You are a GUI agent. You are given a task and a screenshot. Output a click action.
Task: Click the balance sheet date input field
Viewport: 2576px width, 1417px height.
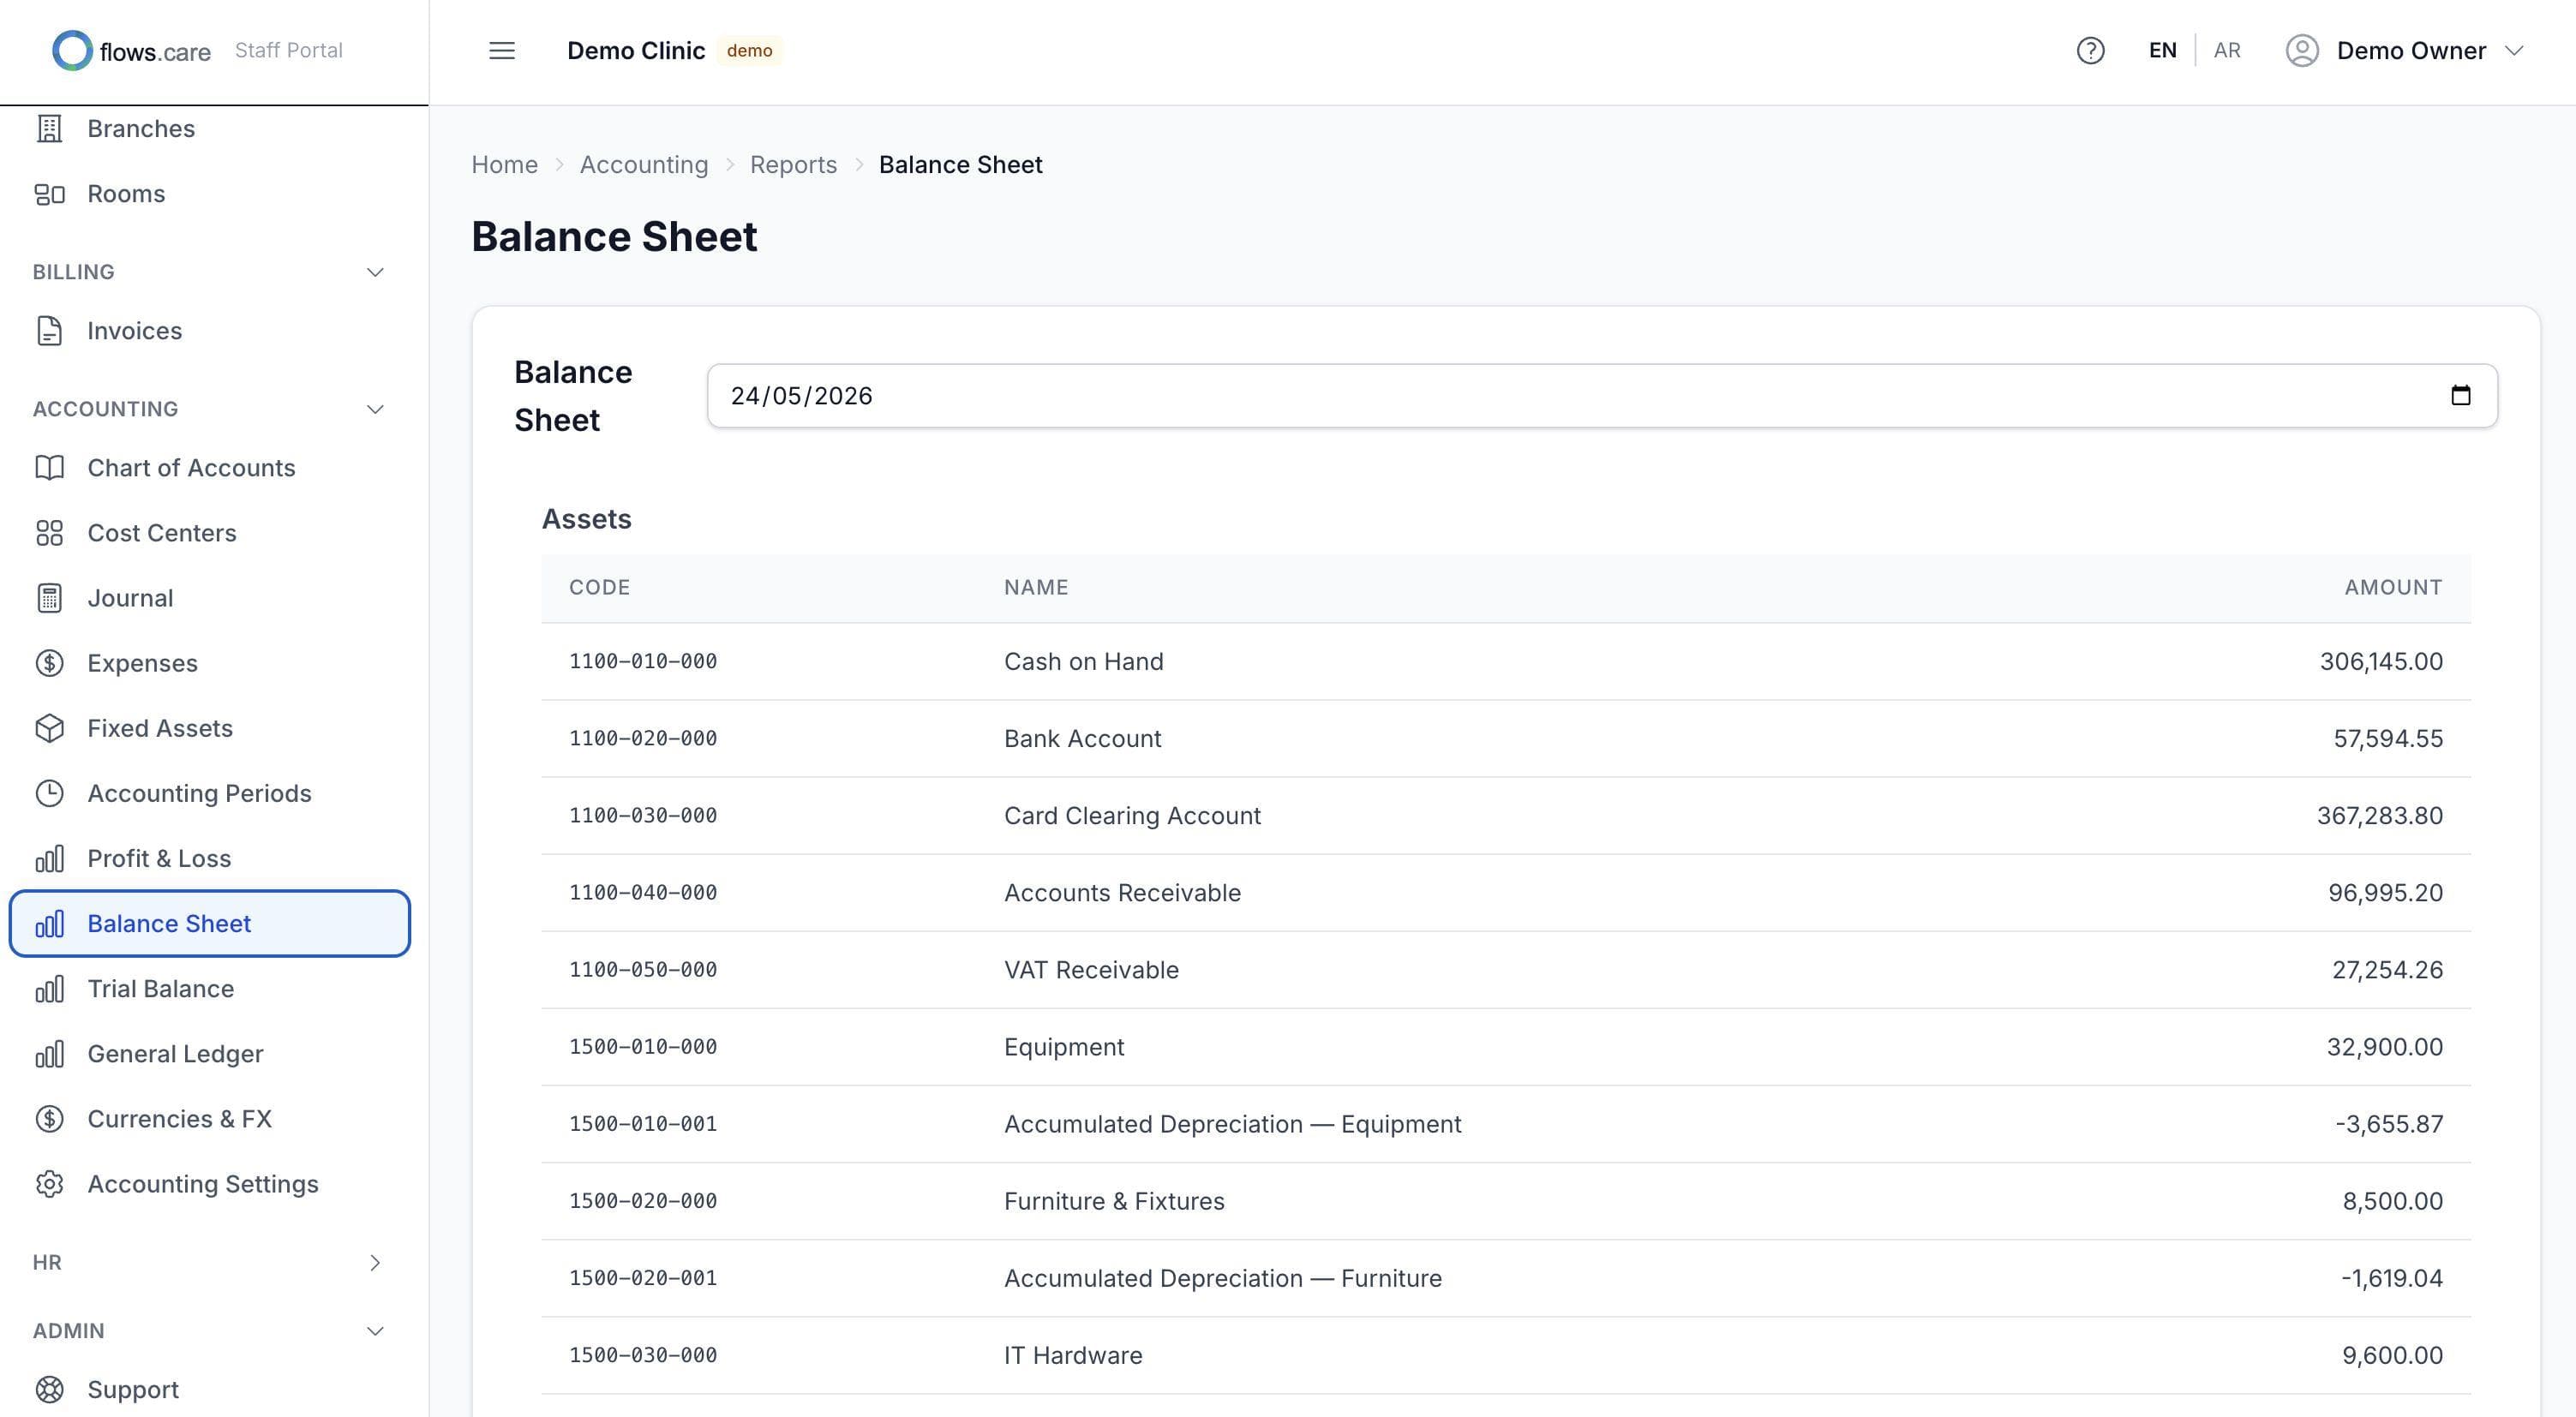(1602, 396)
